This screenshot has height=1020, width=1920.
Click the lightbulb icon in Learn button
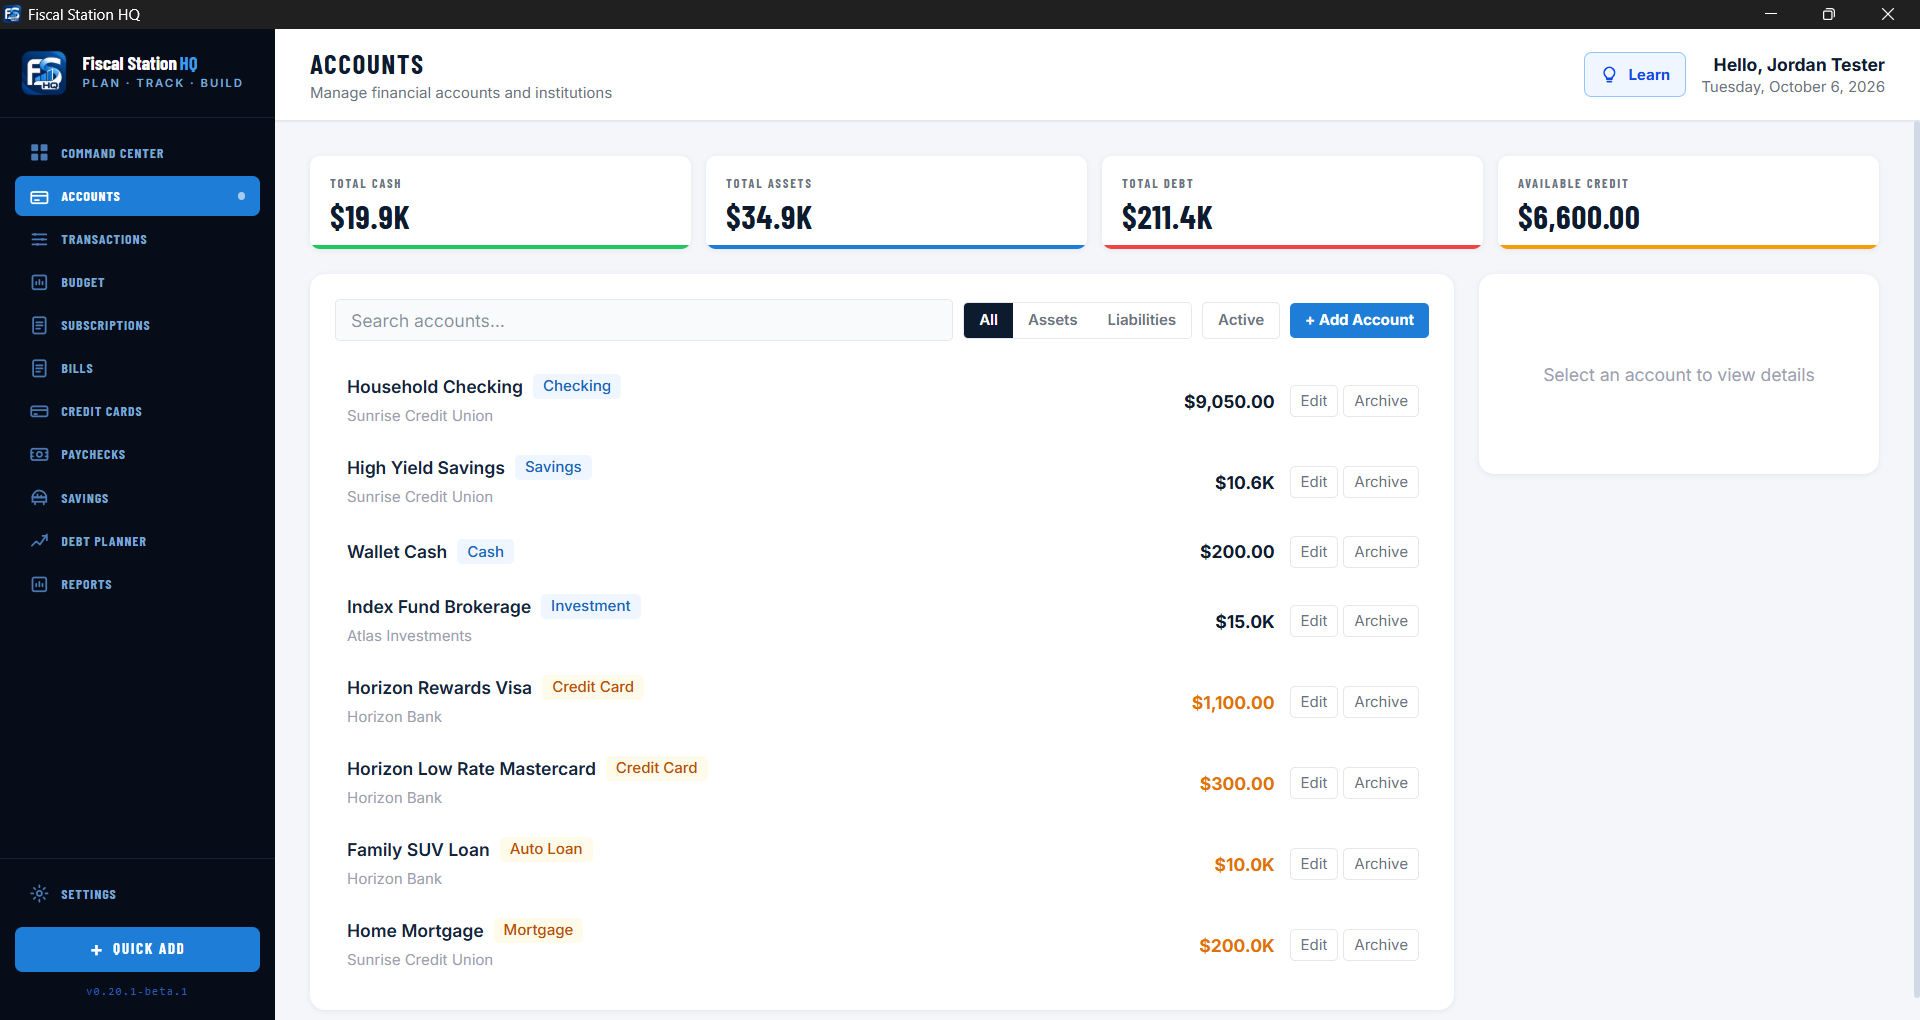pyautogui.click(x=1609, y=75)
